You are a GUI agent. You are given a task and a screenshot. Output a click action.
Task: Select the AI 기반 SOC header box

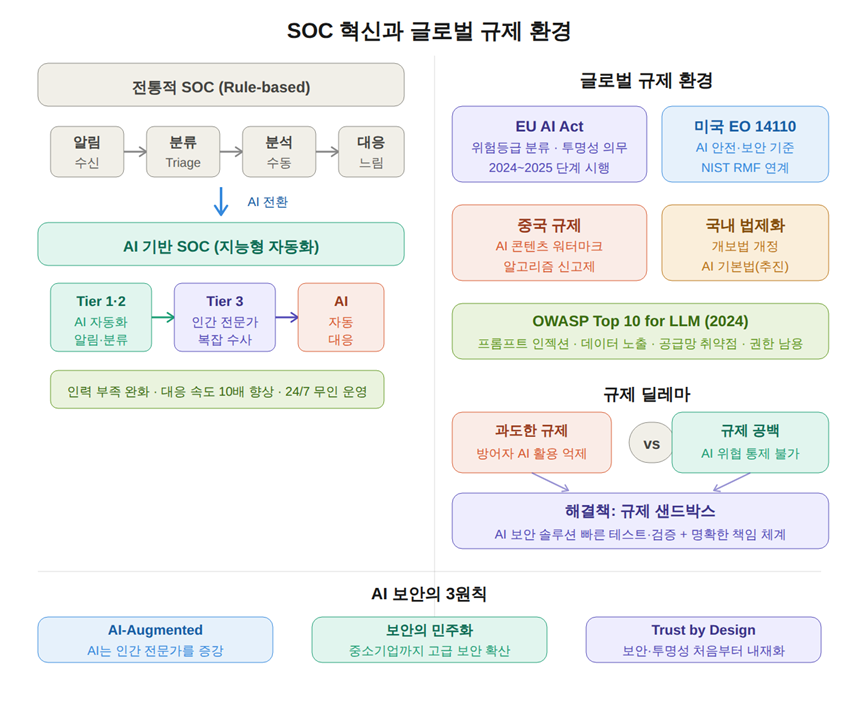click(x=221, y=245)
